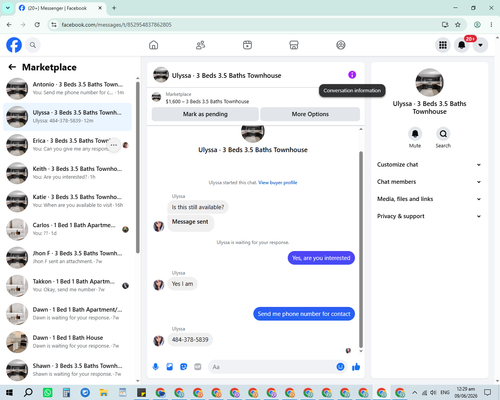Bookmark page with star icon

click(x=458, y=25)
